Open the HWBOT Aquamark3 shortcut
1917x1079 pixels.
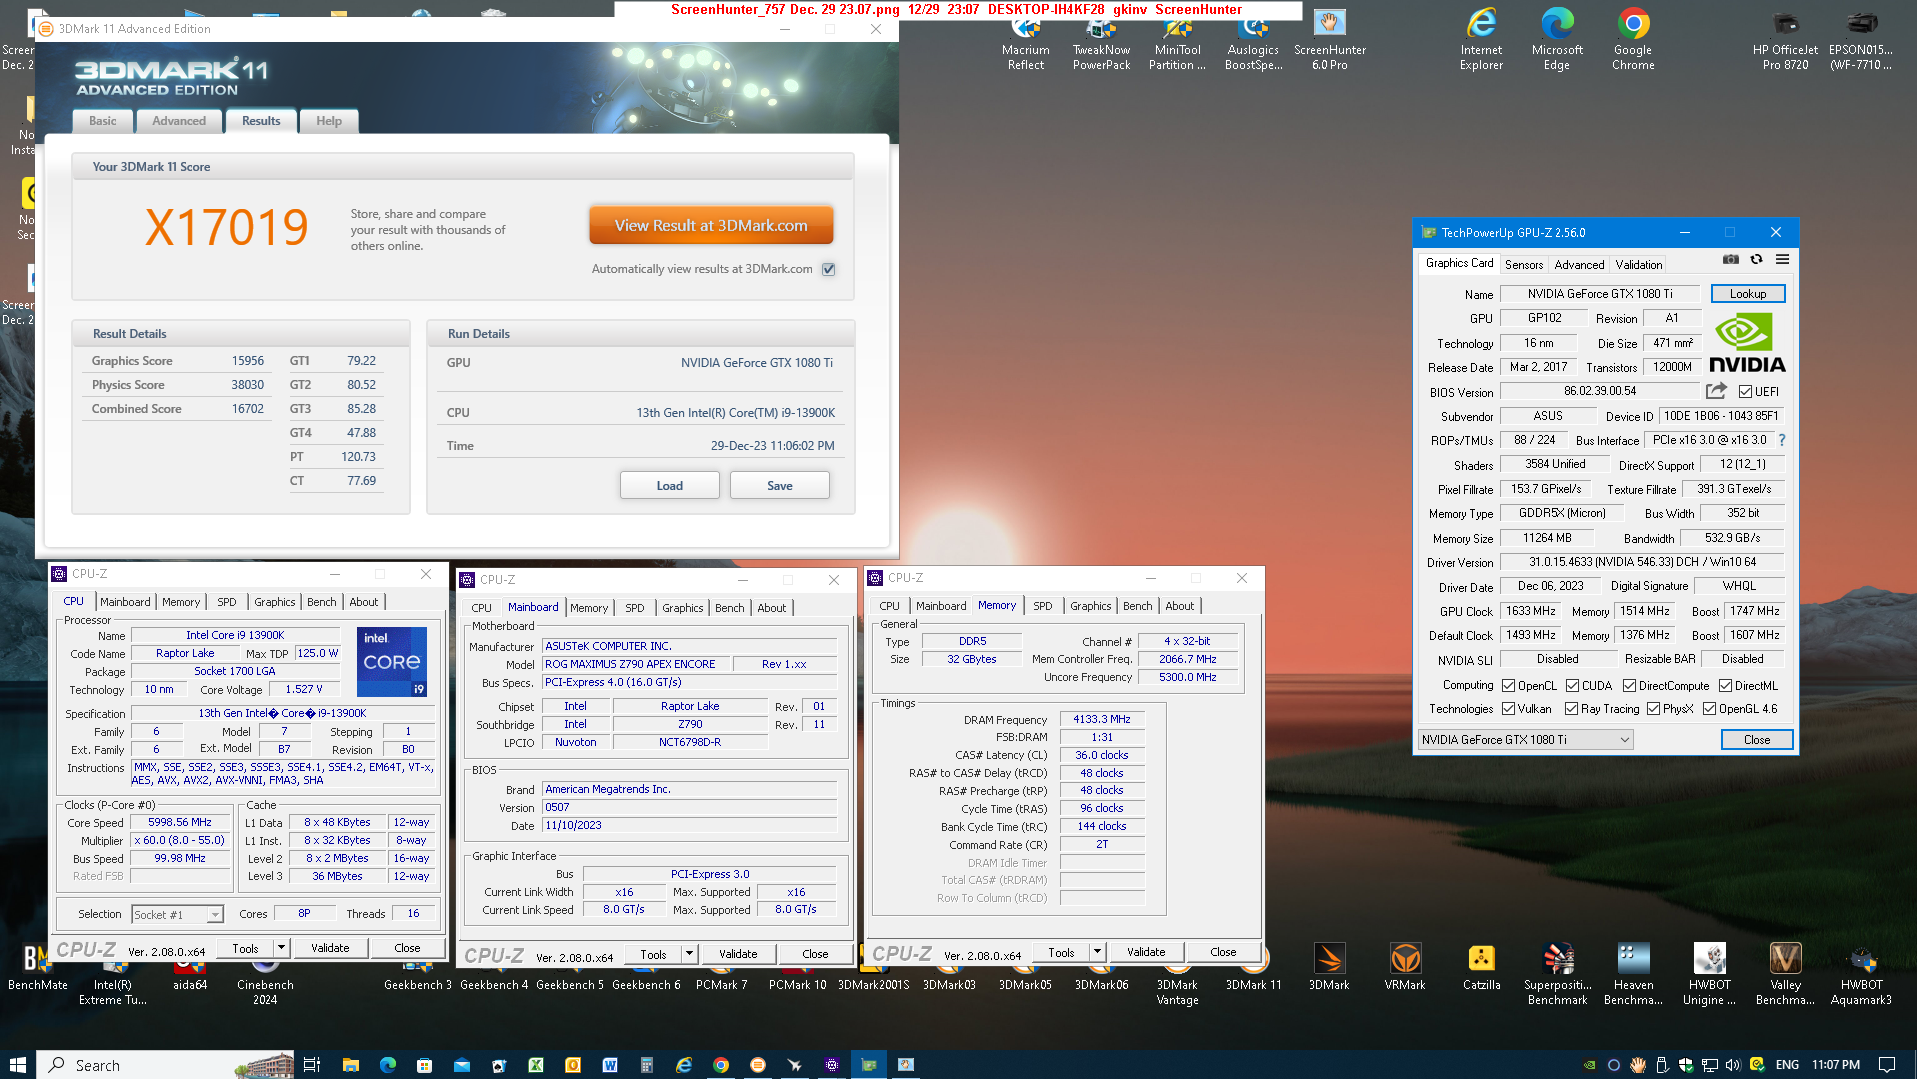tap(1861, 974)
